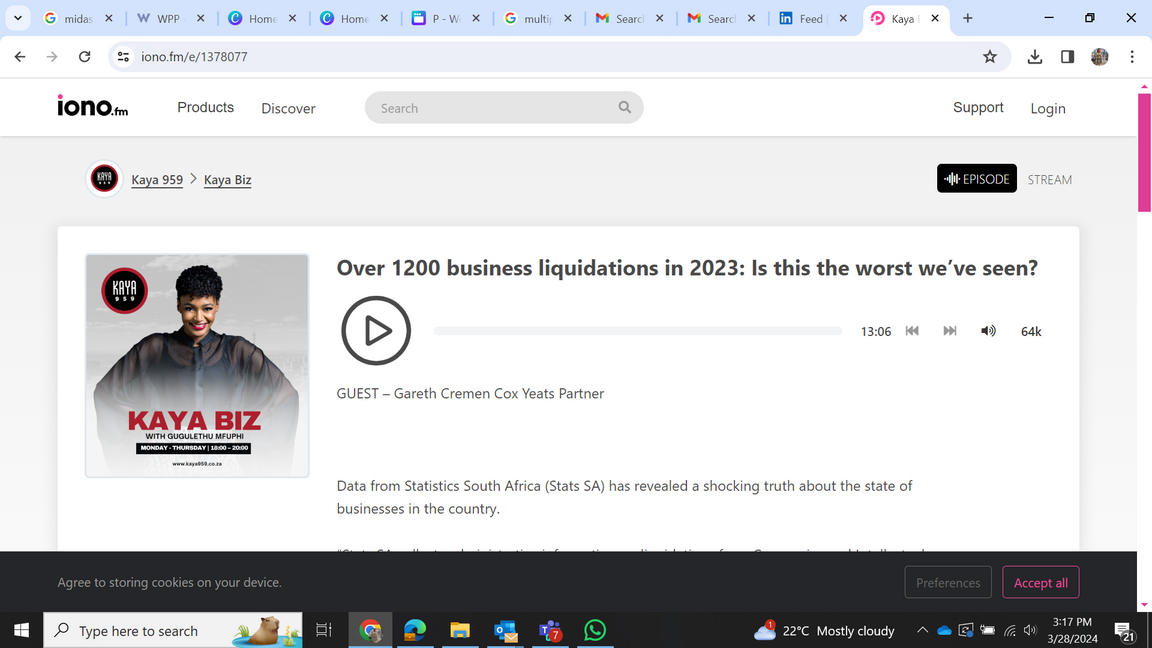Viewport: 1152px width, 648px height.
Task: Click the Kaya 959 round logo
Action: [x=104, y=179]
